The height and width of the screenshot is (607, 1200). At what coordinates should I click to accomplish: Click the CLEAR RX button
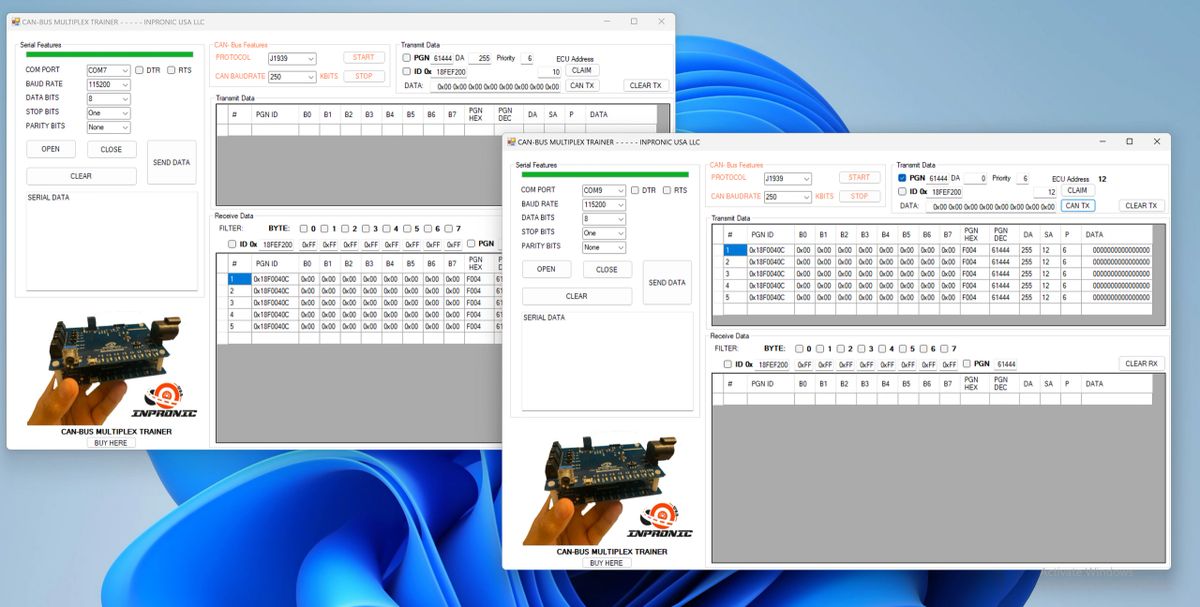point(1141,364)
